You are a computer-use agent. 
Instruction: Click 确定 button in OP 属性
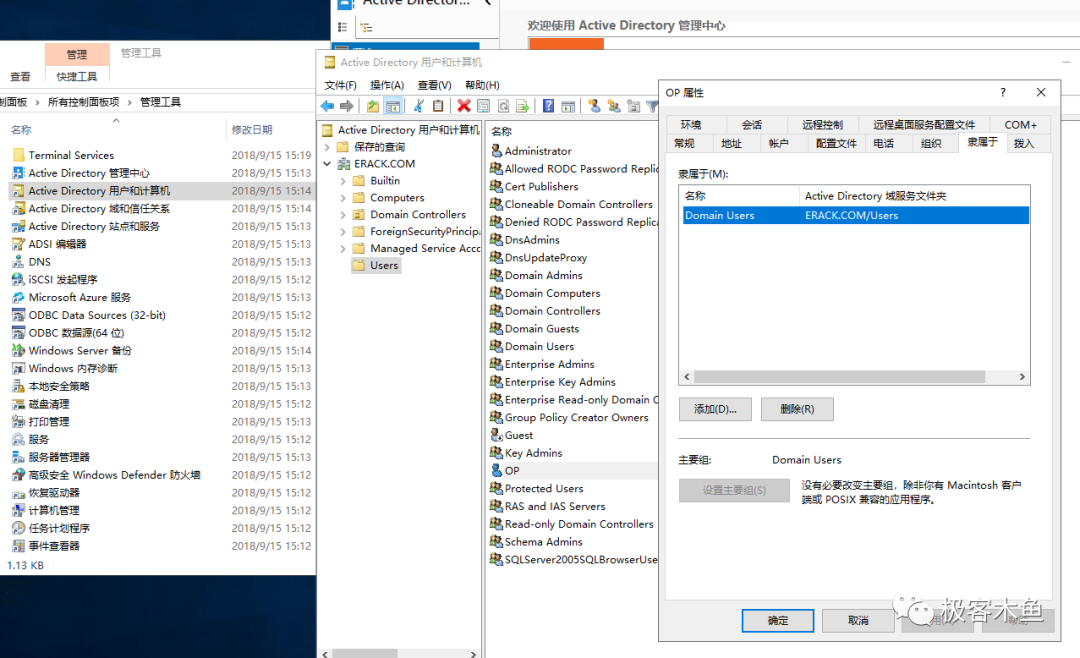[x=778, y=621]
